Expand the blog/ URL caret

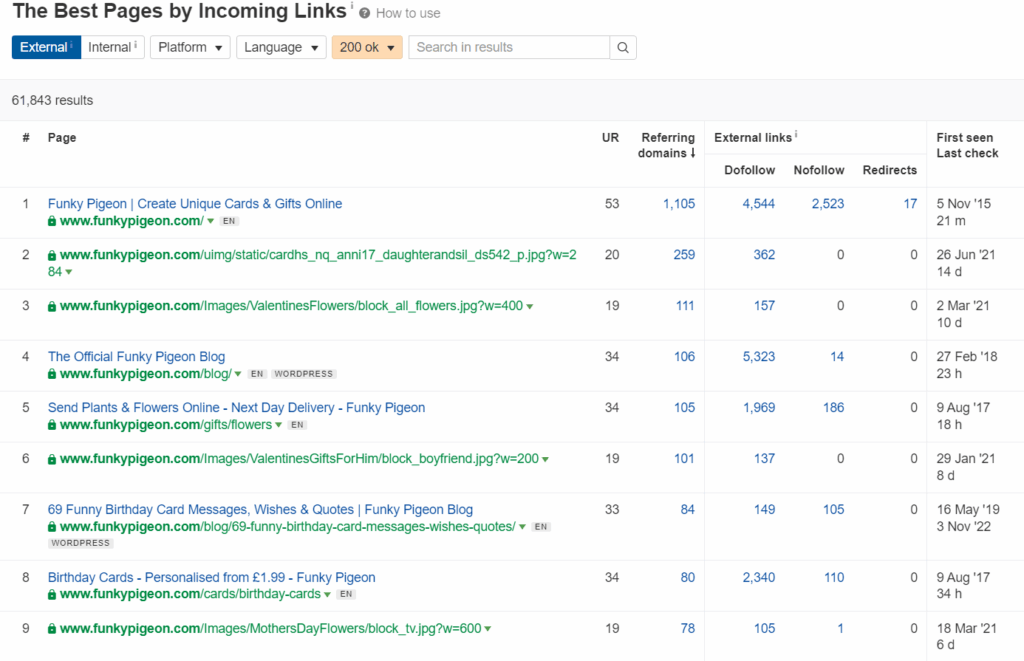point(238,374)
